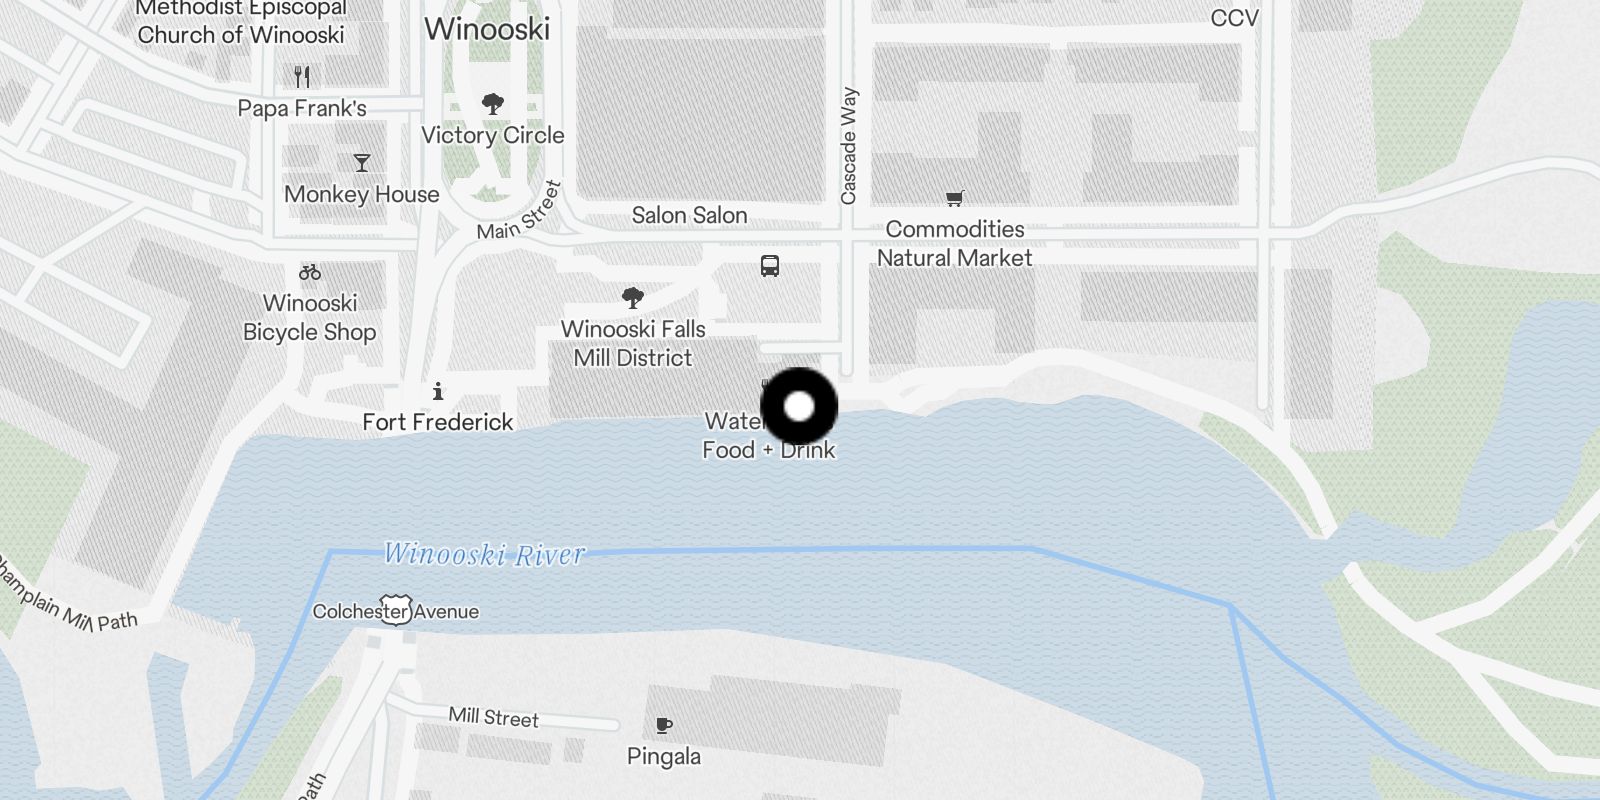
Task: Click the Winooski Falls Mill District tree icon
Action: 632,297
